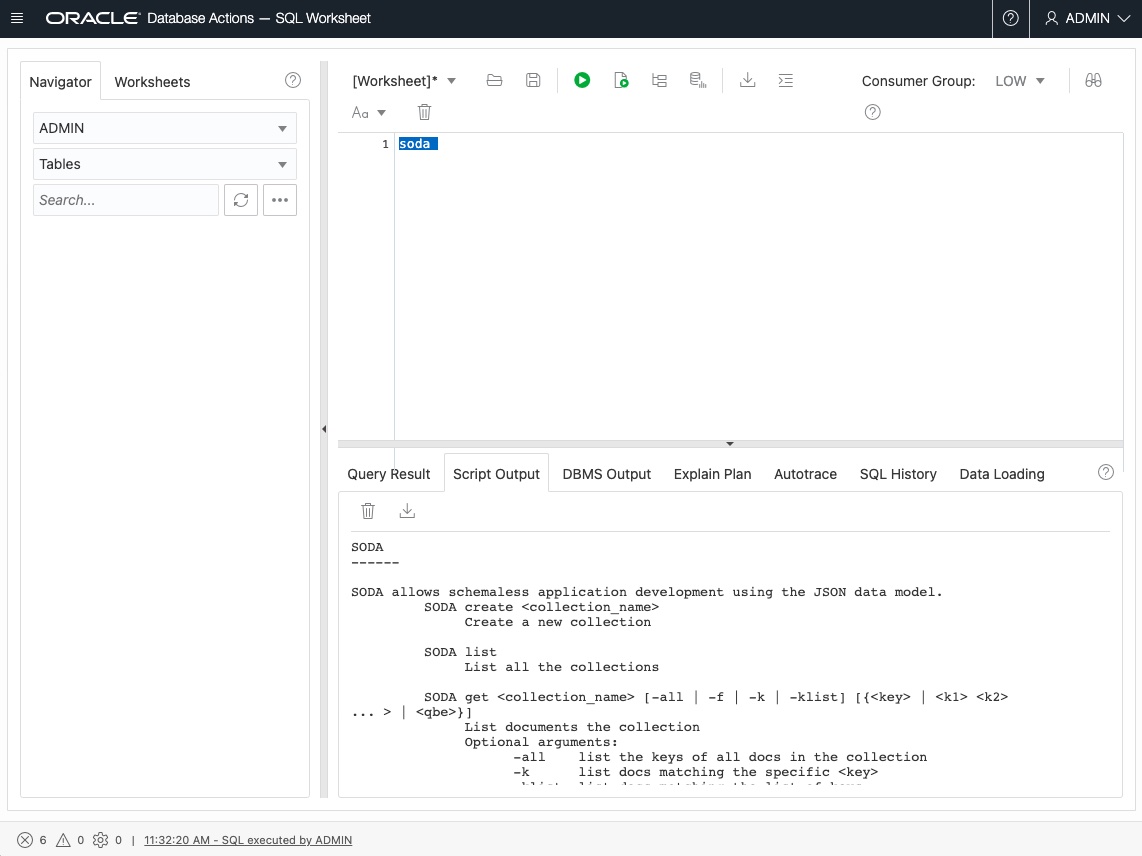Click the binoculars icon in the toolbar
This screenshot has width=1142, height=856.
coord(1093,81)
